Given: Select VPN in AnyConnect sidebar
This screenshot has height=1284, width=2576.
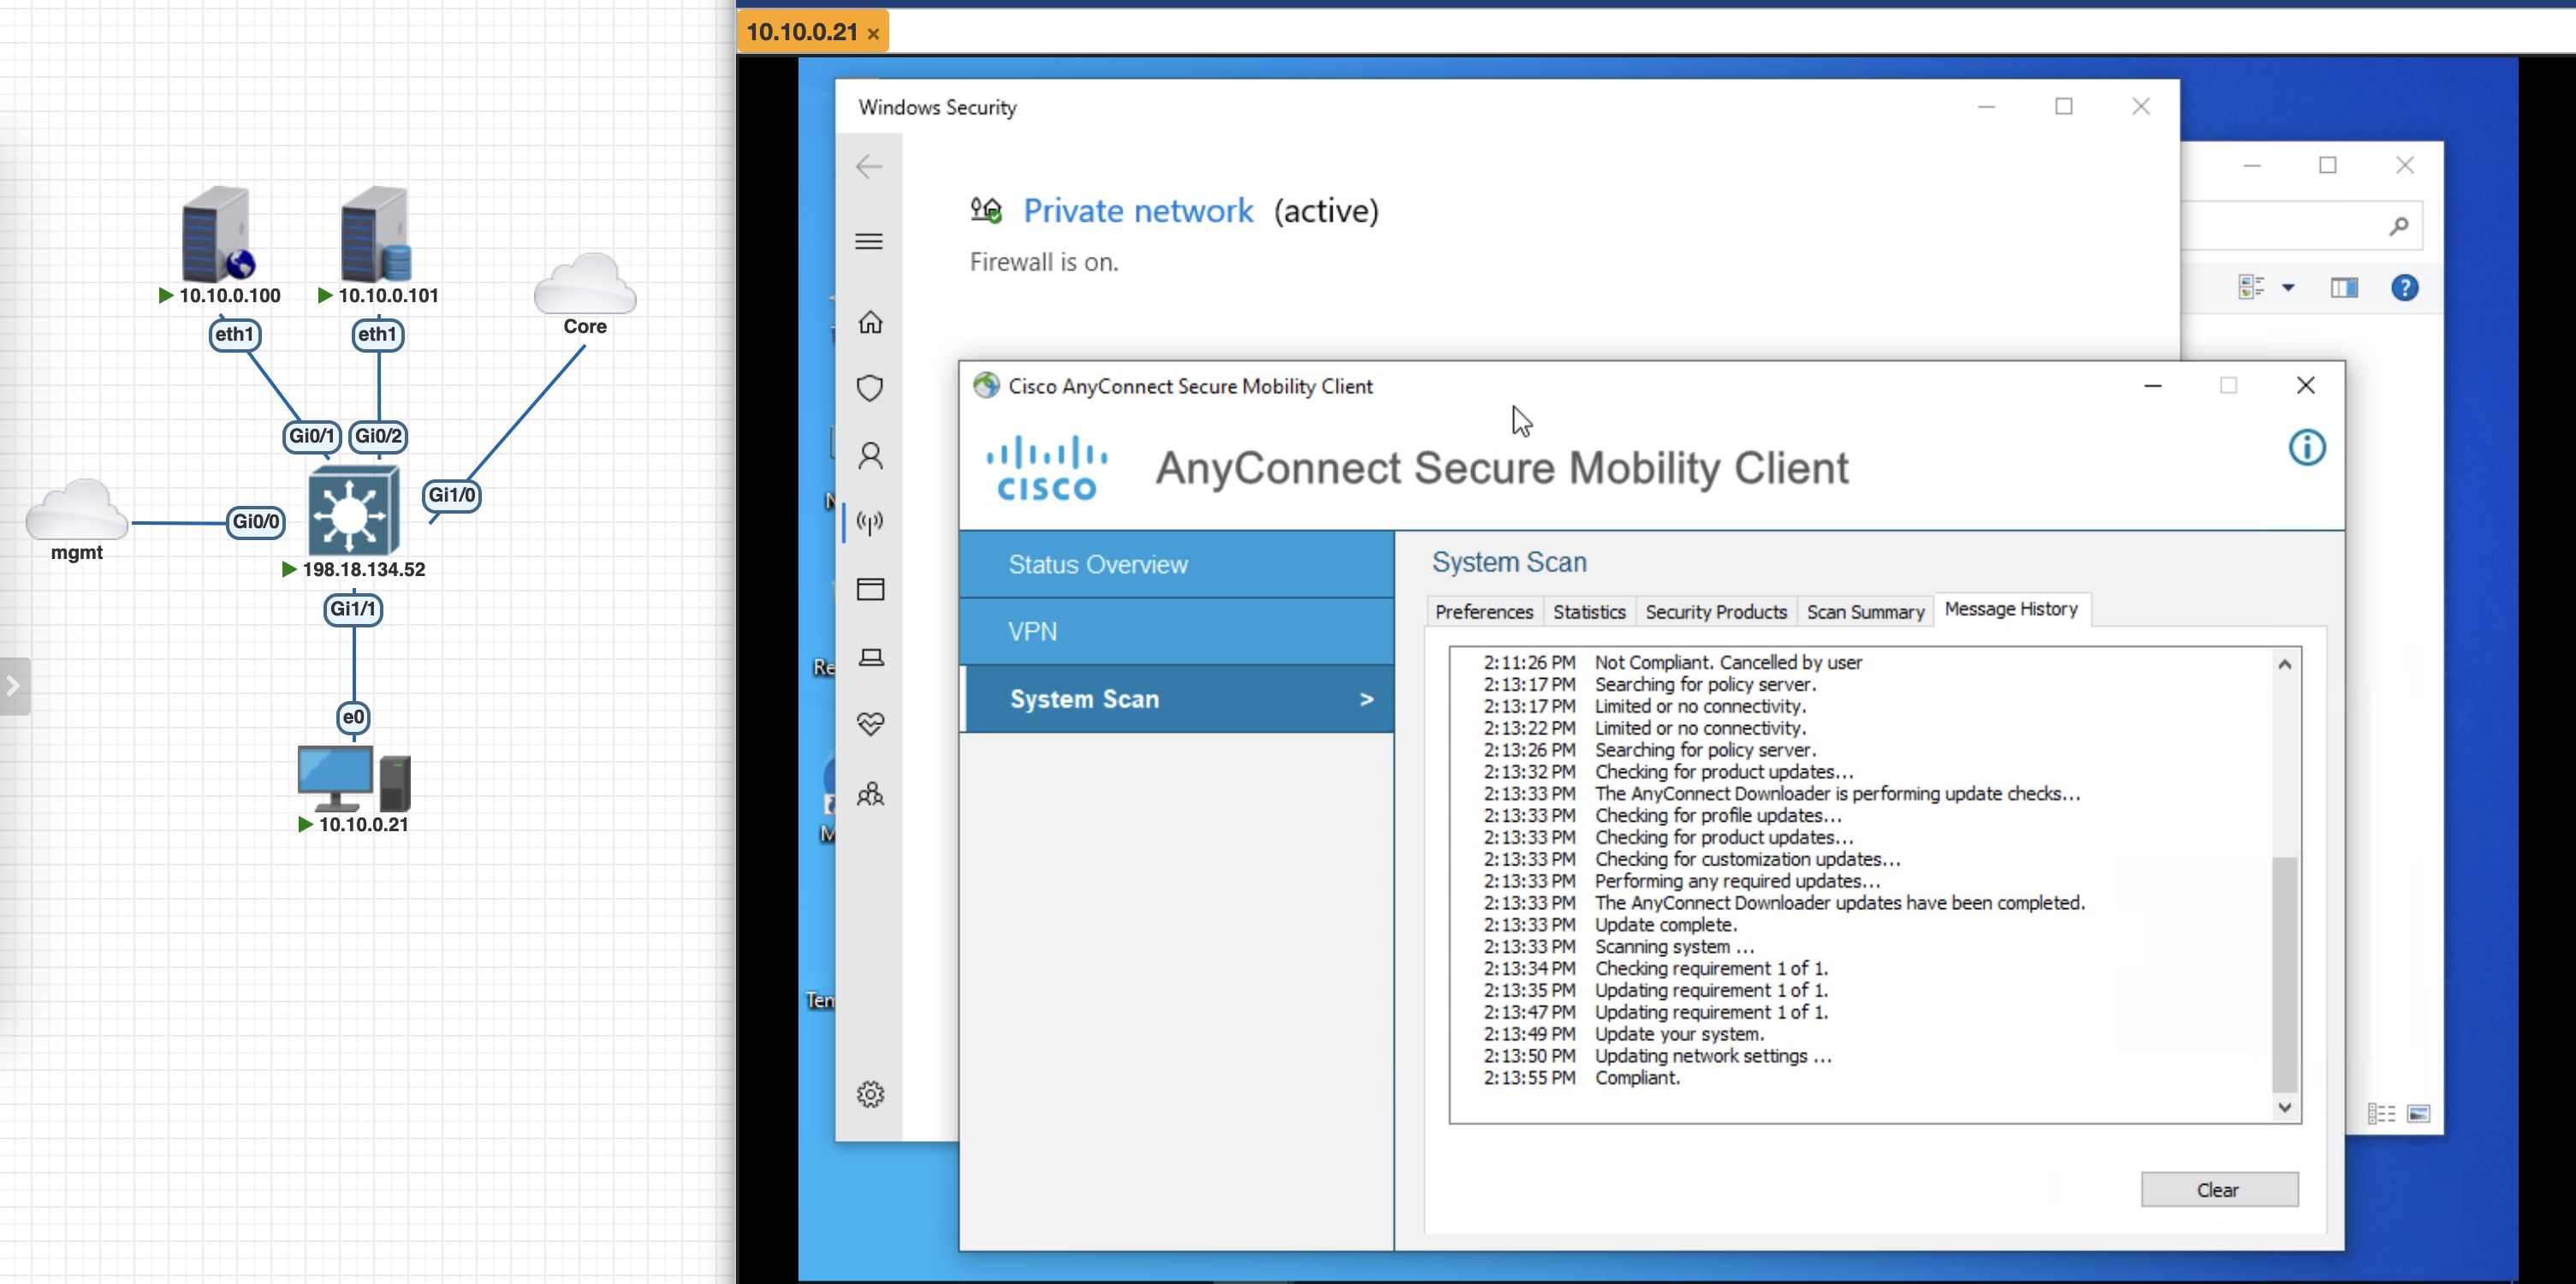Looking at the screenshot, I should click(x=1032, y=631).
